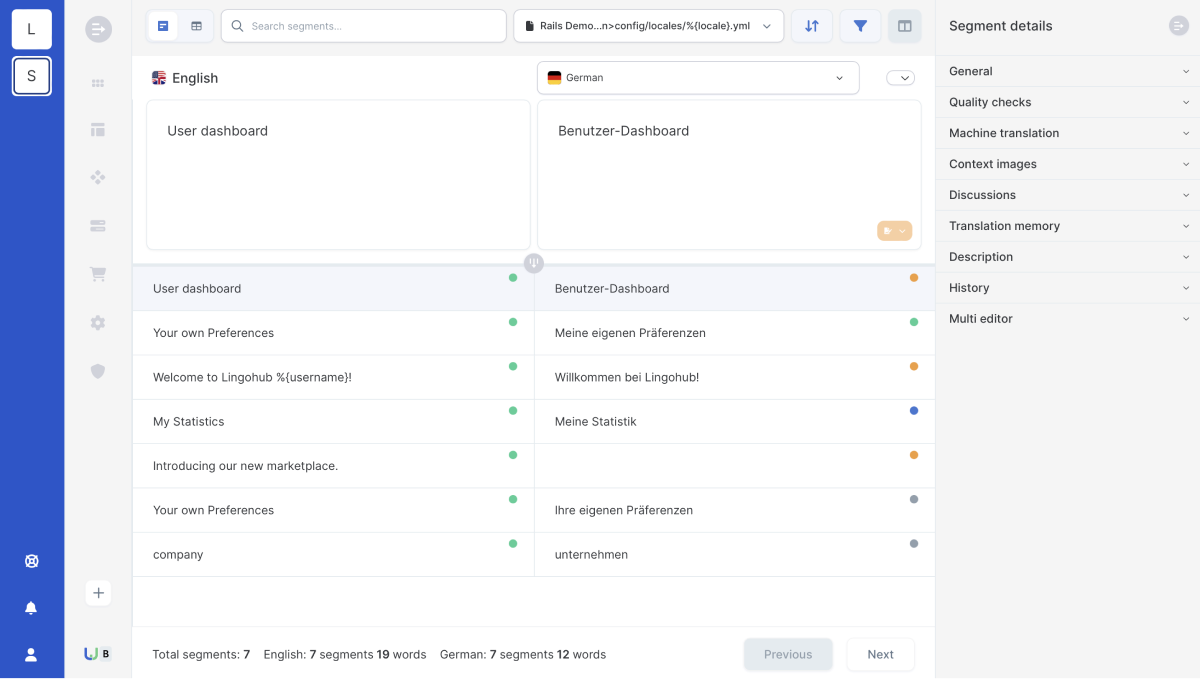Collapse the Segment details panel icon

tap(1179, 26)
